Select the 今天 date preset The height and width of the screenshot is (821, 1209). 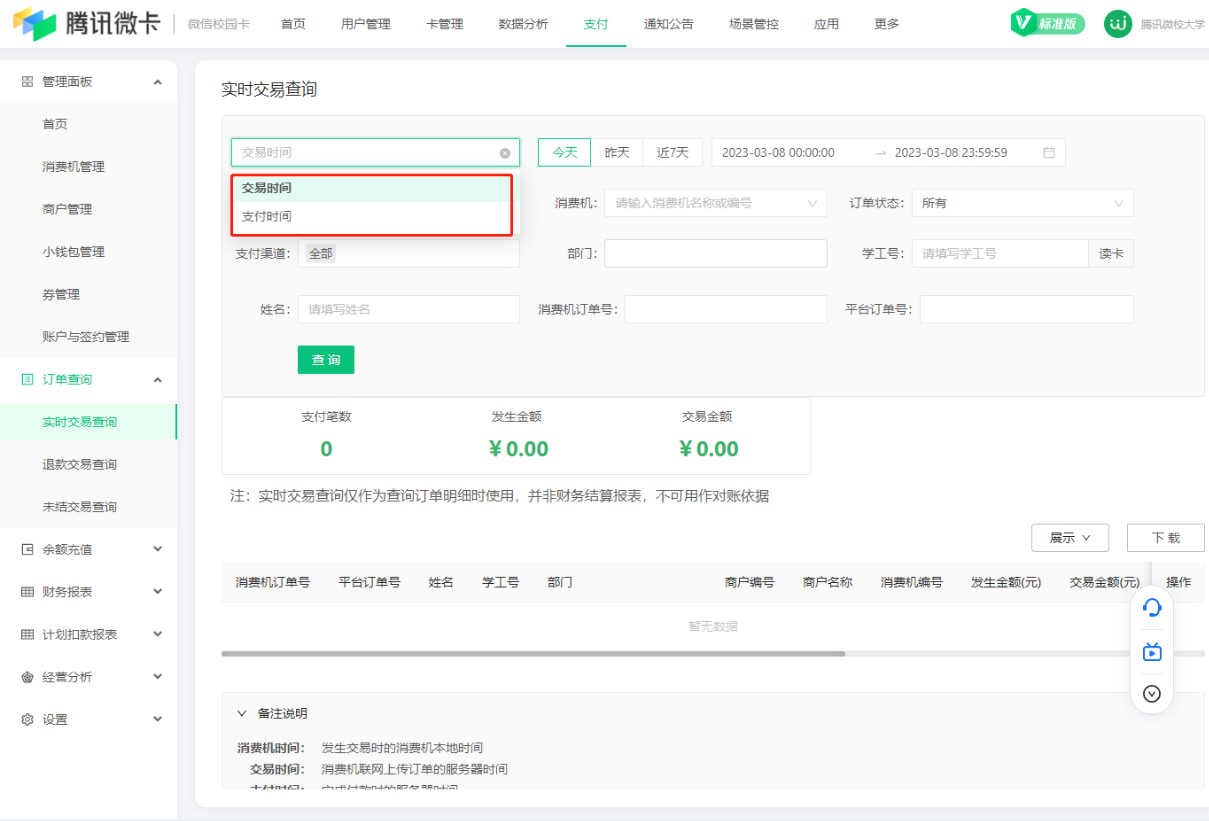(x=565, y=153)
